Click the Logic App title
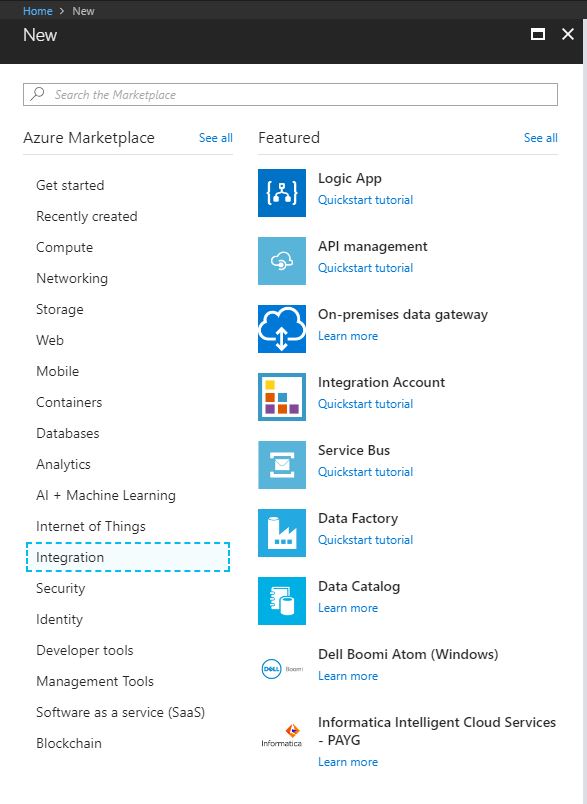 coord(350,178)
